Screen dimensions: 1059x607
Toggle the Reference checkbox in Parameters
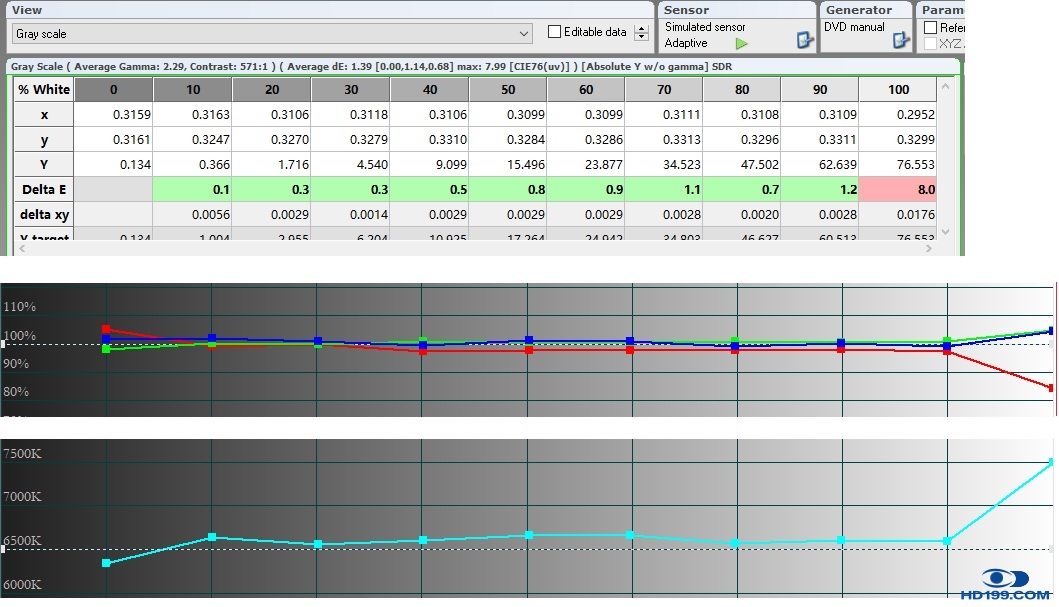click(931, 28)
